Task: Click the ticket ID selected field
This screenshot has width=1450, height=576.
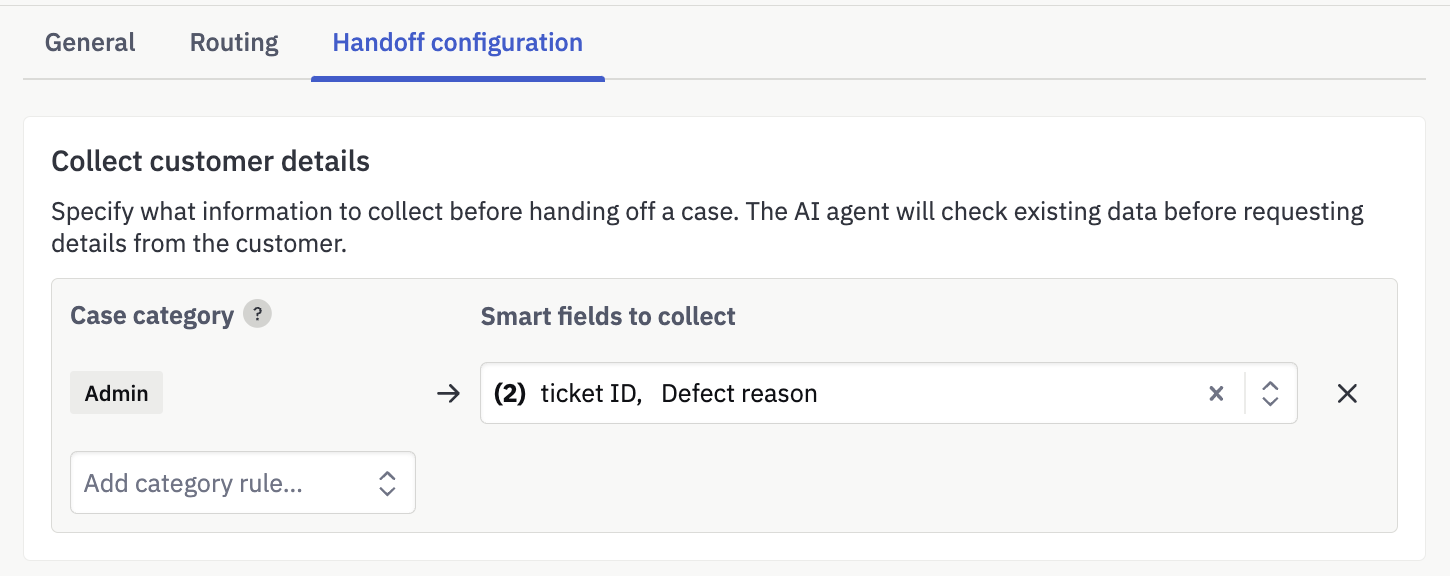Action: (591, 394)
